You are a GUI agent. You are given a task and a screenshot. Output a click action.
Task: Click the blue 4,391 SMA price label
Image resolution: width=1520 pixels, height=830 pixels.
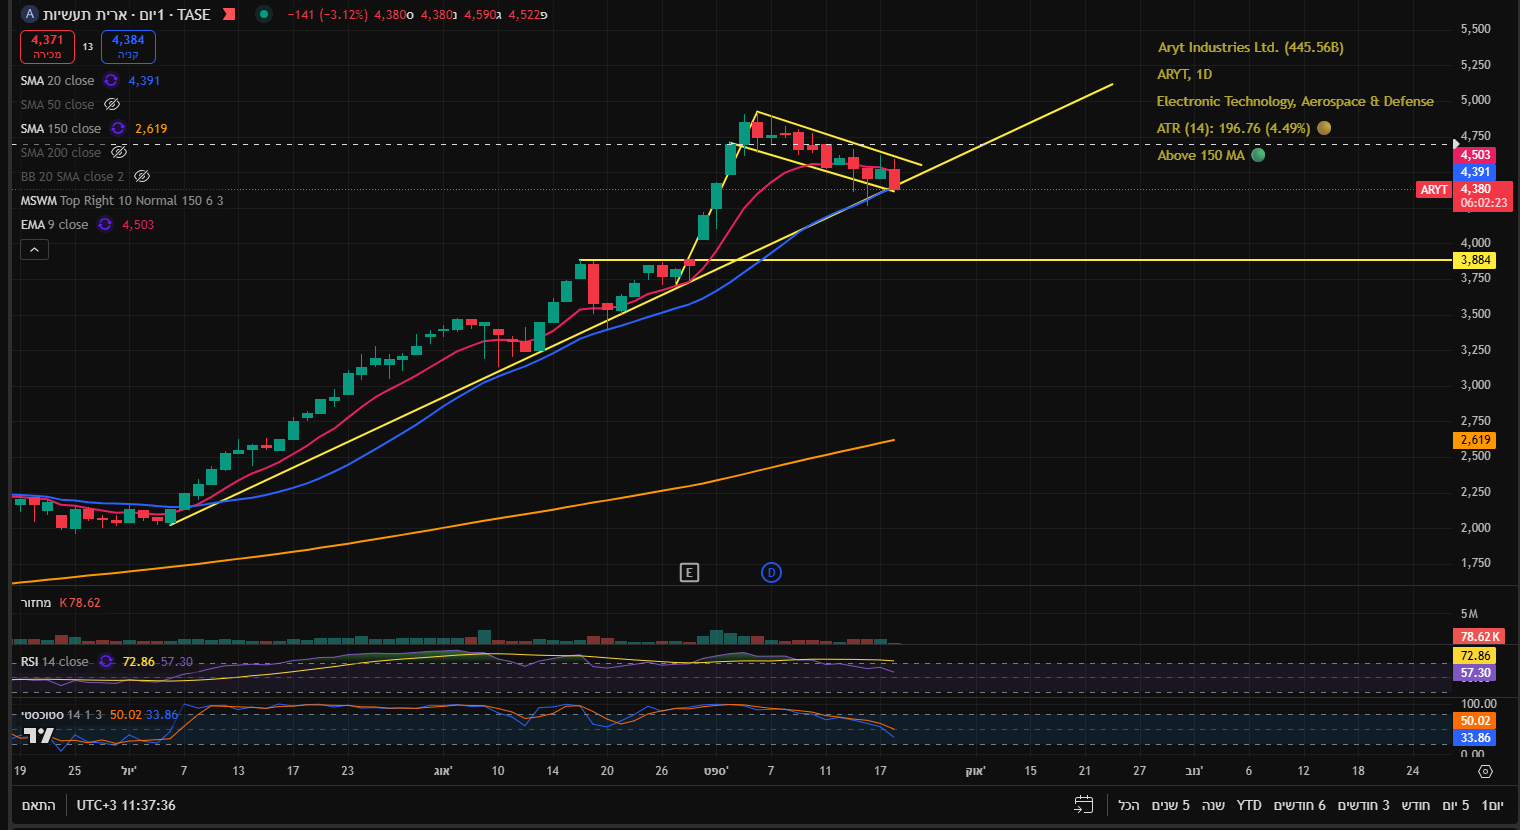click(x=1475, y=172)
